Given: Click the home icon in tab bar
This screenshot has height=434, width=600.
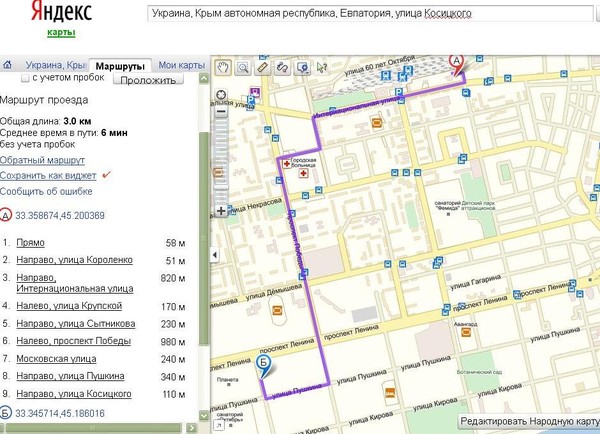Looking at the screenshot, I should pyautogui.click(x=7, y=65).
